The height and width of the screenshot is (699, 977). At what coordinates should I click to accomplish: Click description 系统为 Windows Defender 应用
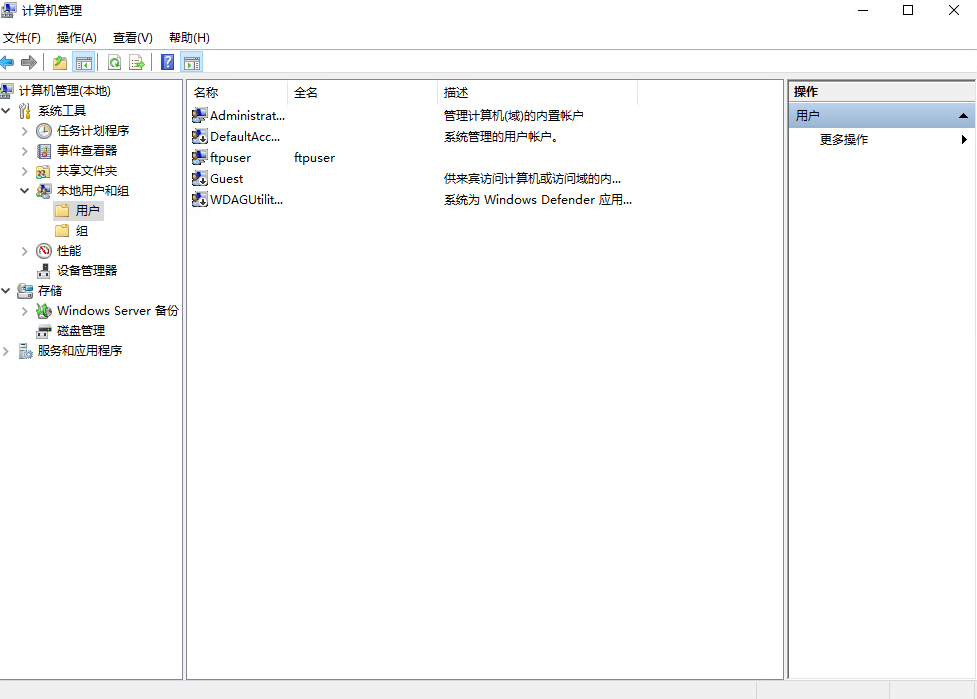(538, 199)
